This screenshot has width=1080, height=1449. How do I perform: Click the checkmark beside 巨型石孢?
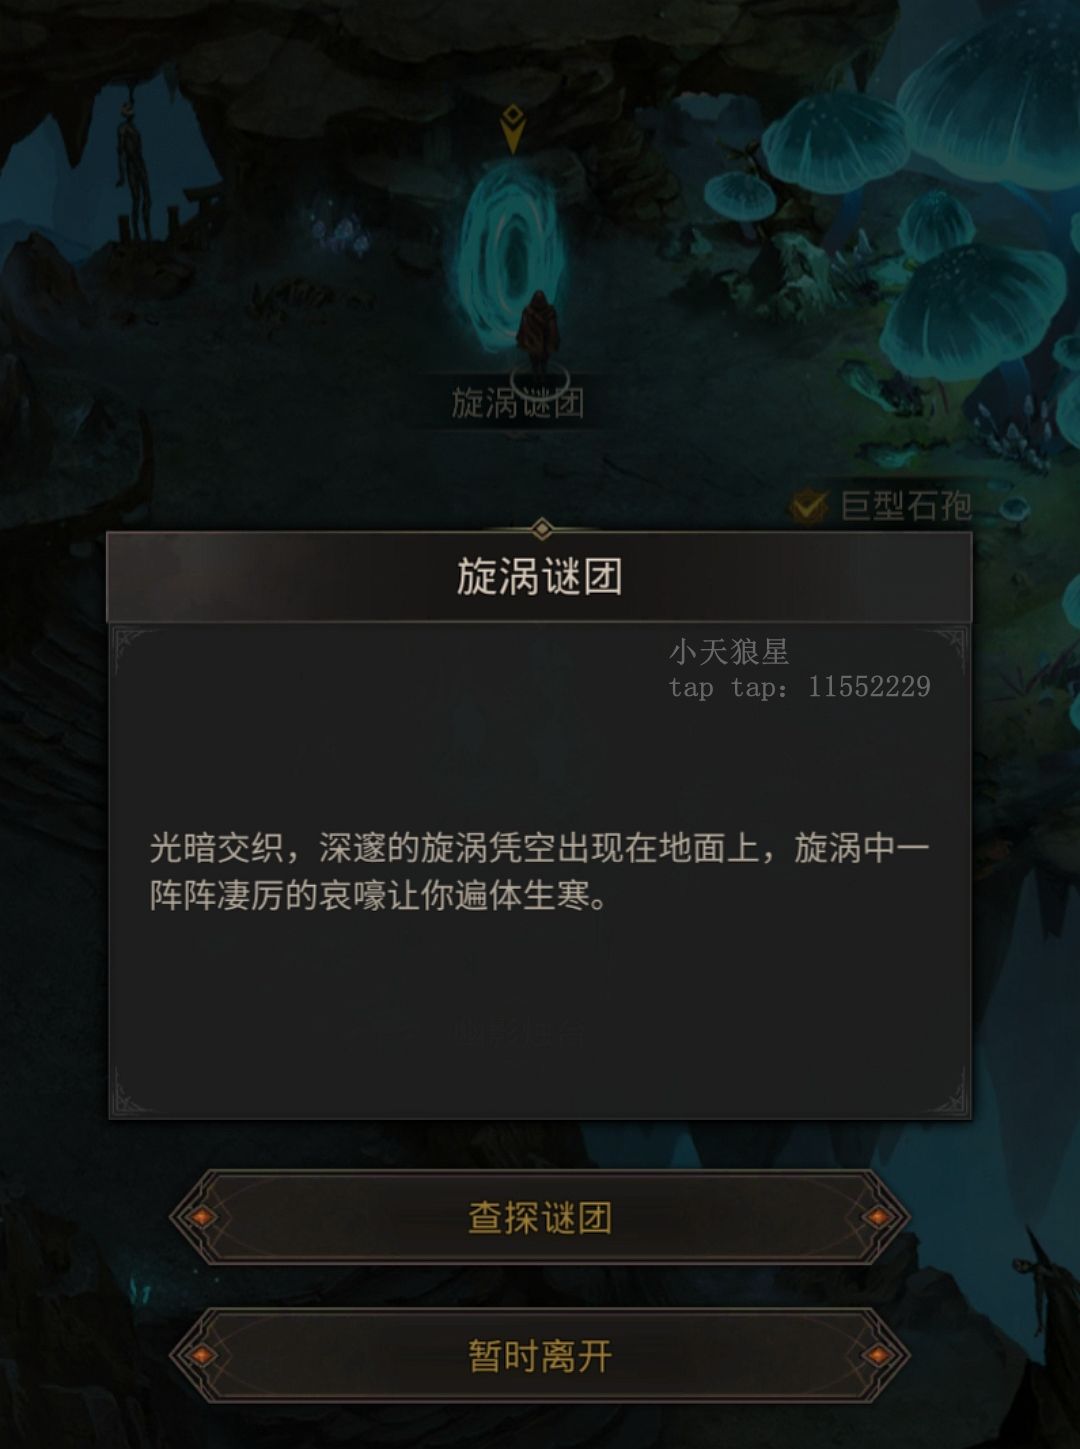tap(808, 506)
